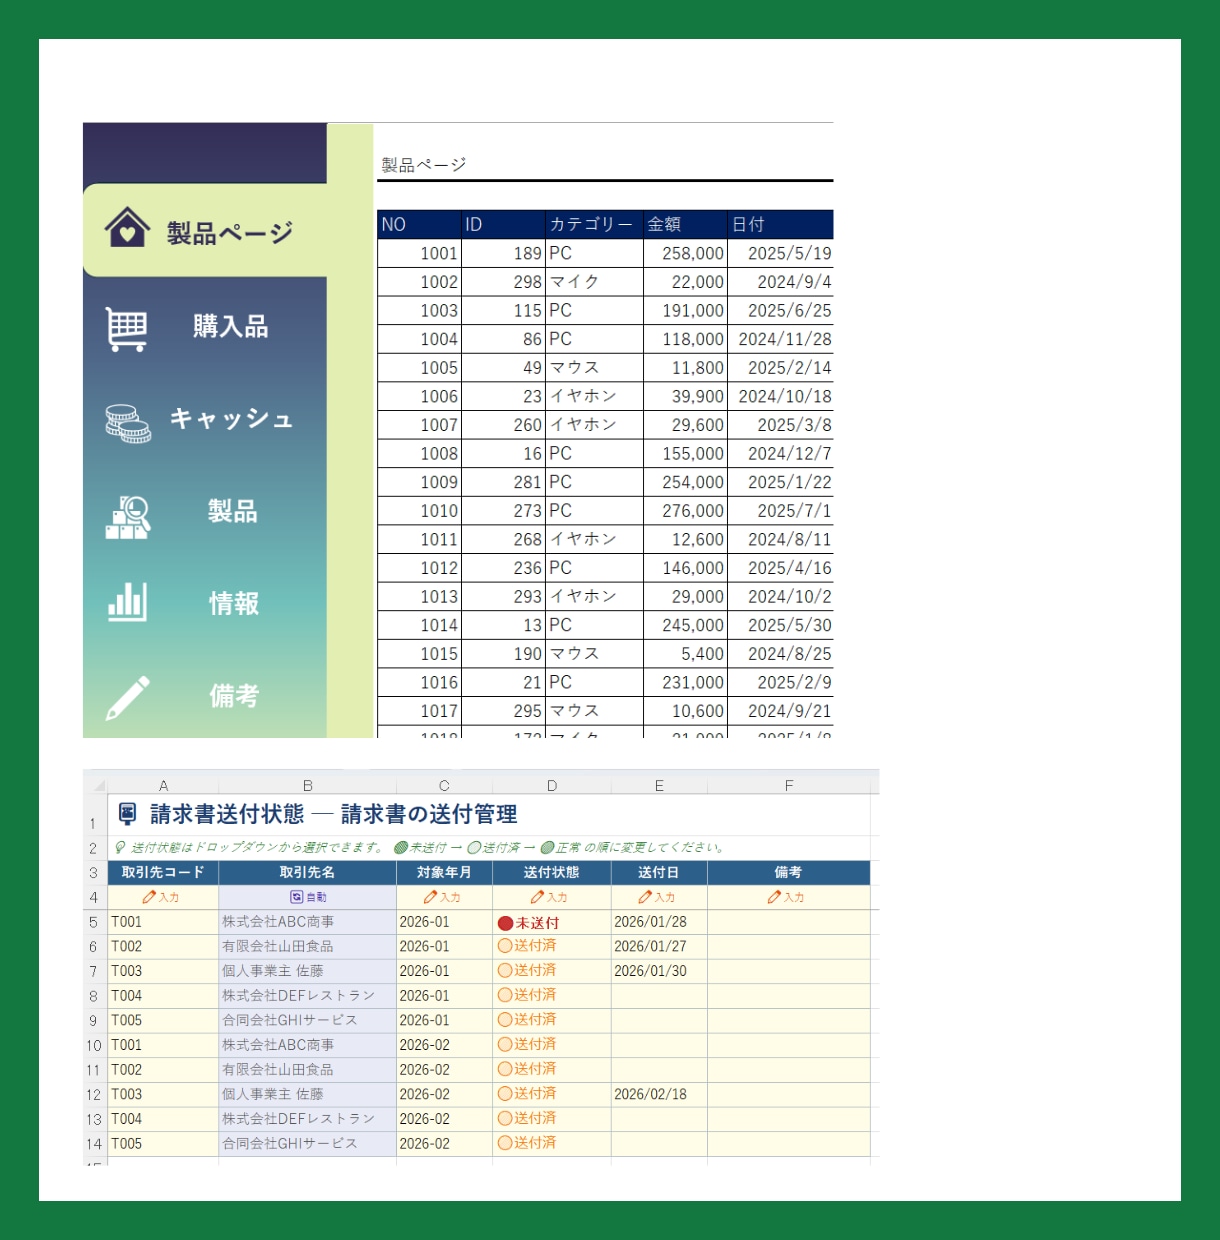Open 送付済 status cell for 株式会社DEFレストラン row 8
The width and height of the screenshot is (1220, 1240).
pos(551,995)
